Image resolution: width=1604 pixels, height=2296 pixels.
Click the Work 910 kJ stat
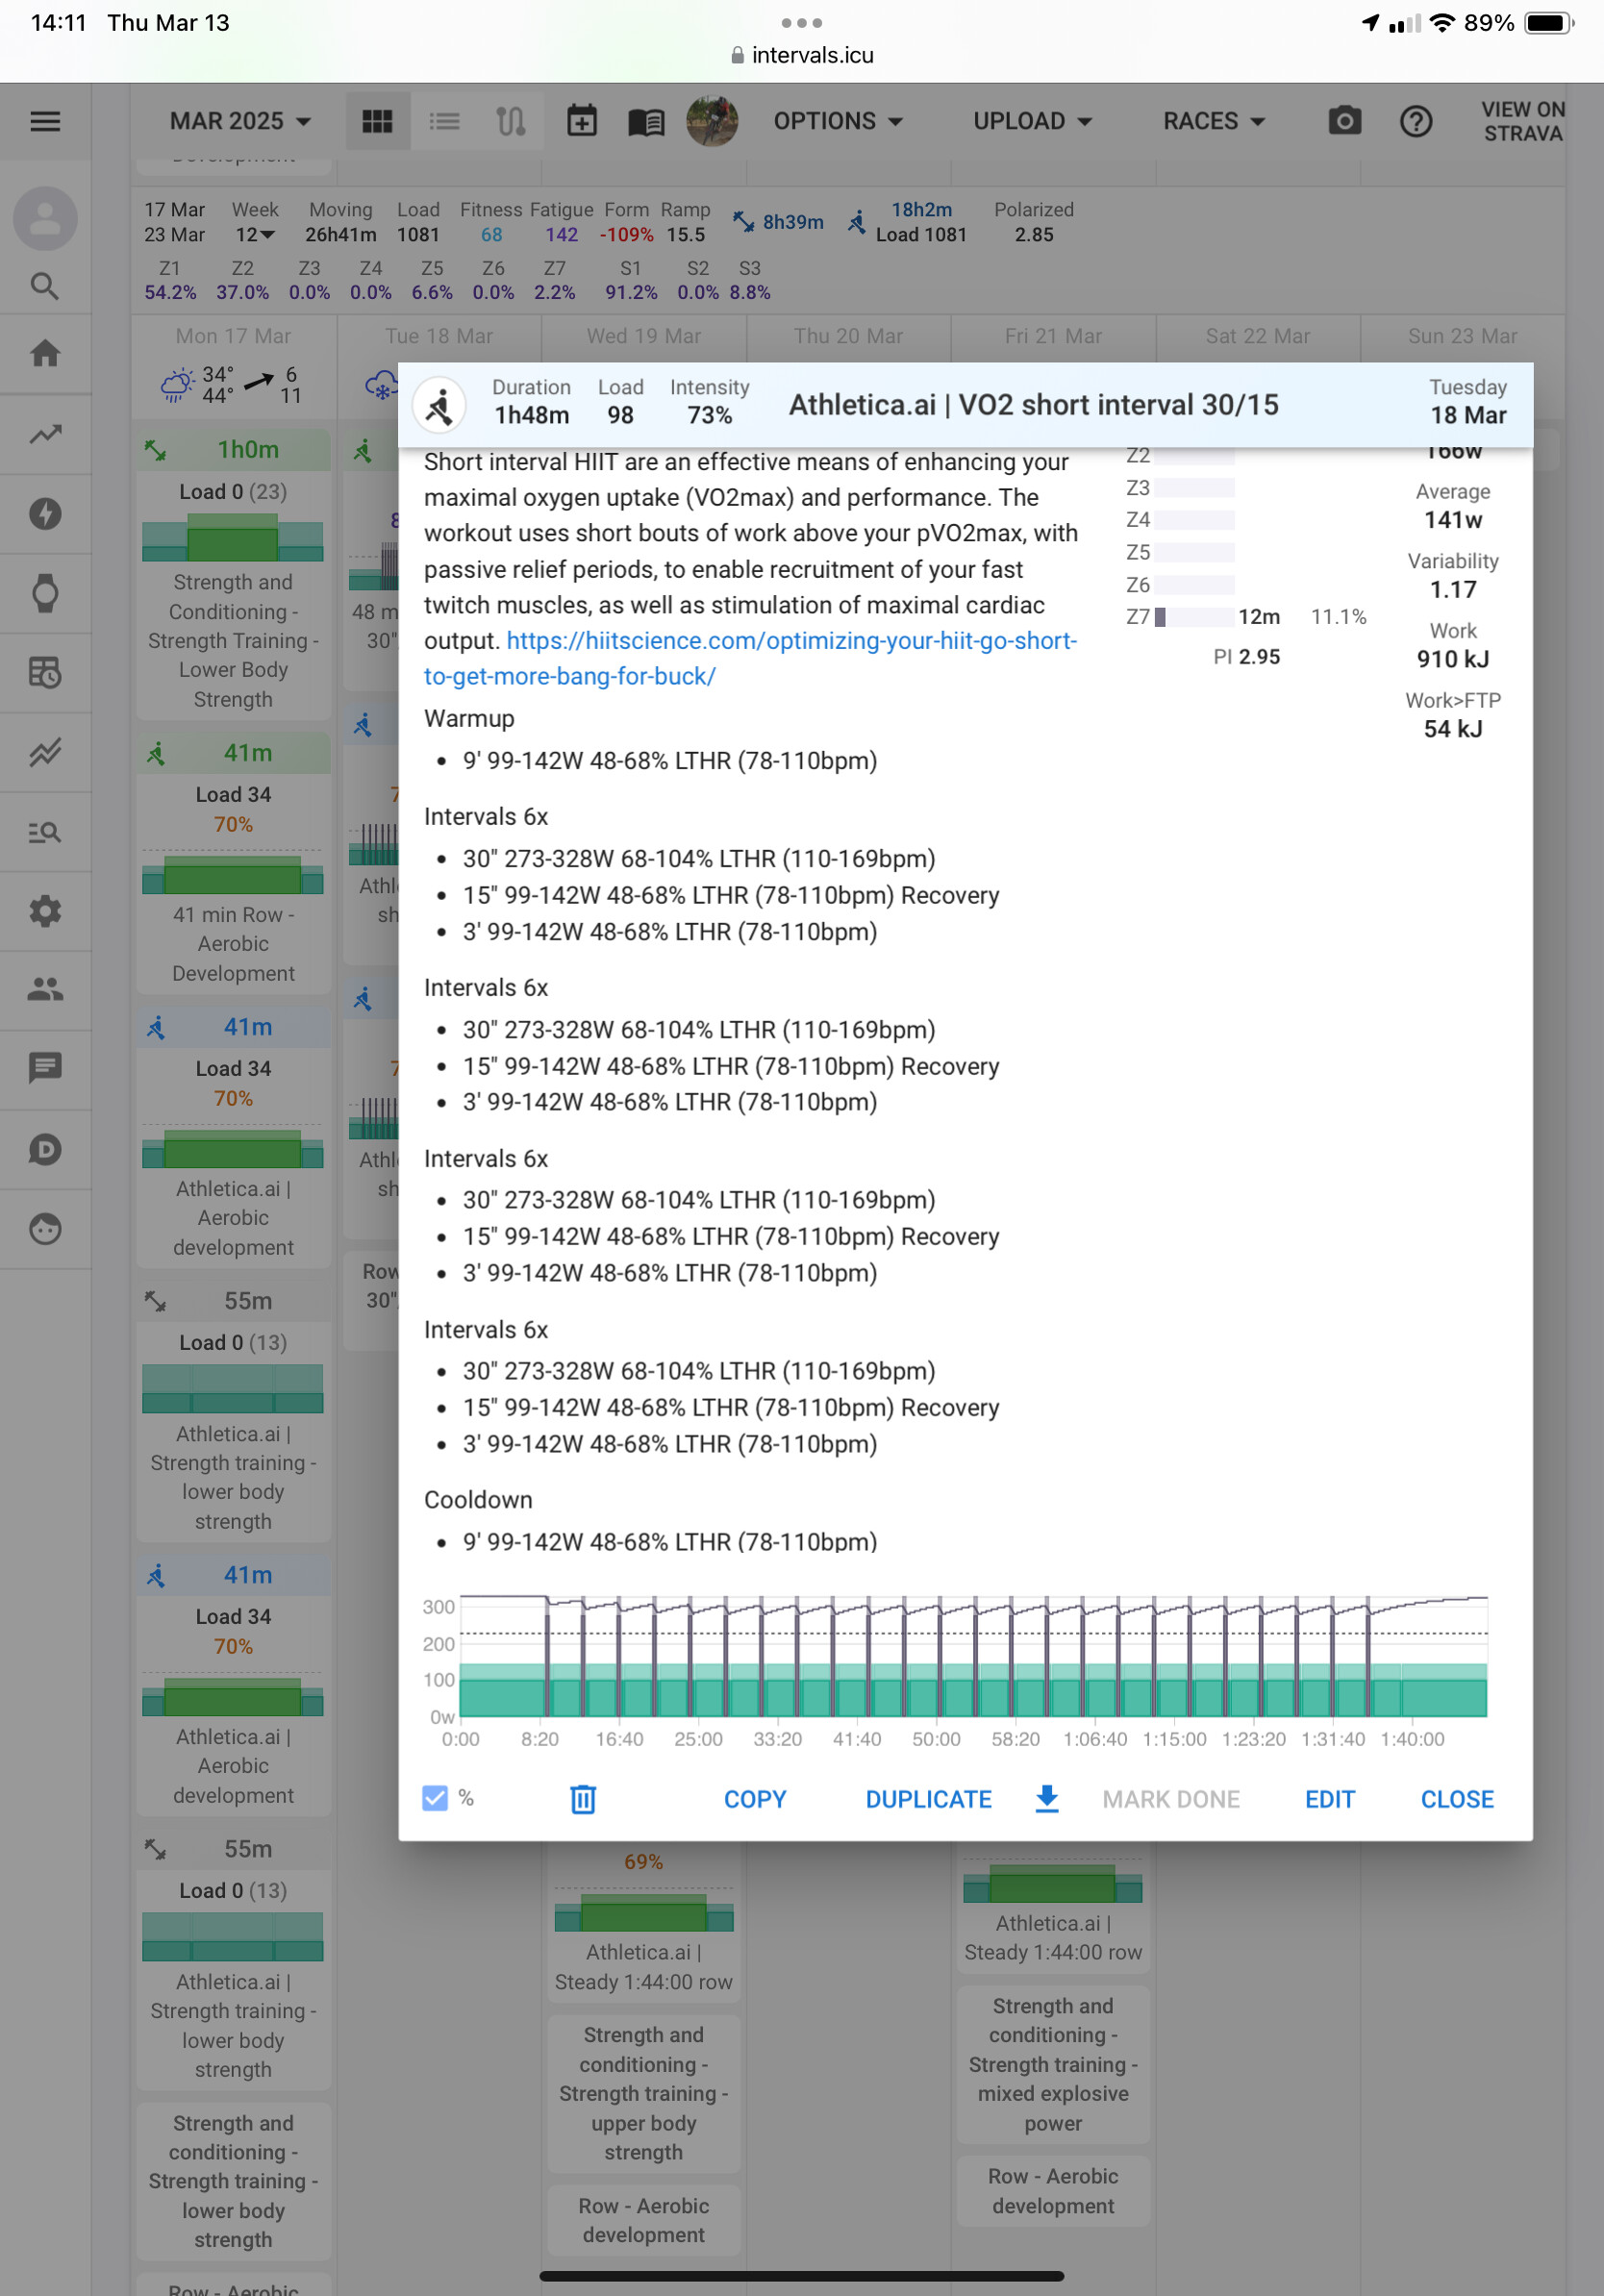pyautogui.click(x=1453, y=645)
